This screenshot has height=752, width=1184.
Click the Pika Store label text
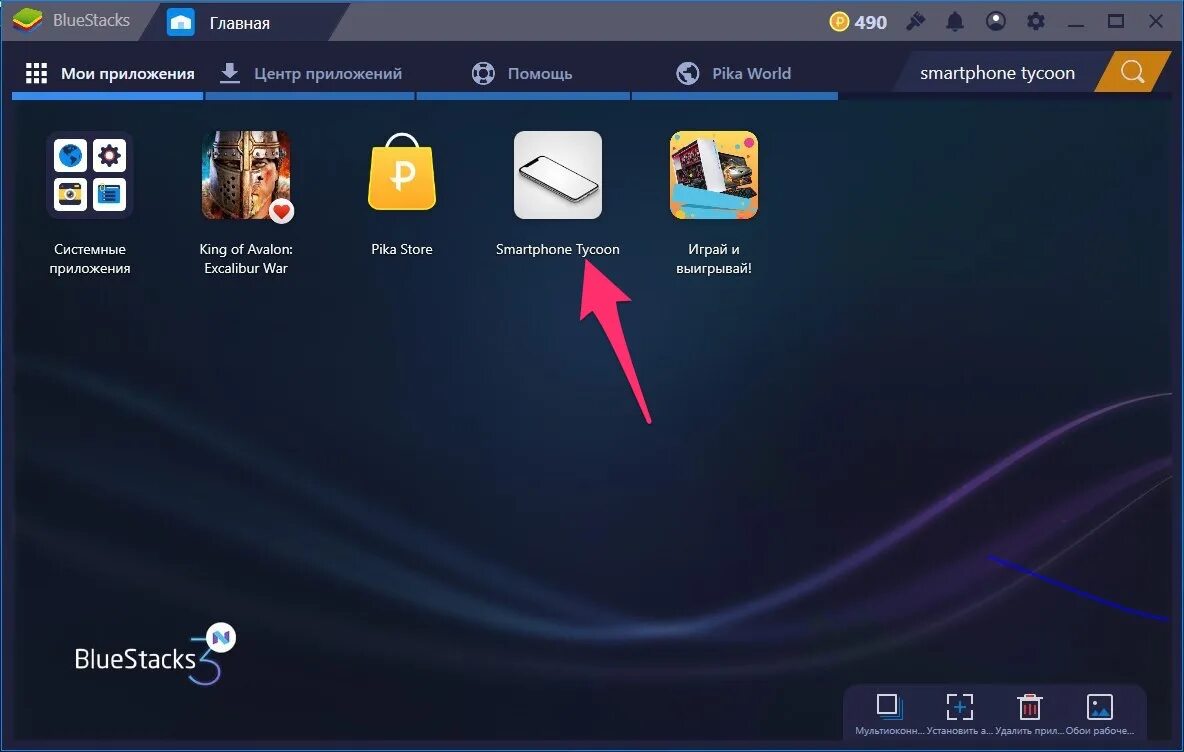(x=402, y=249)
